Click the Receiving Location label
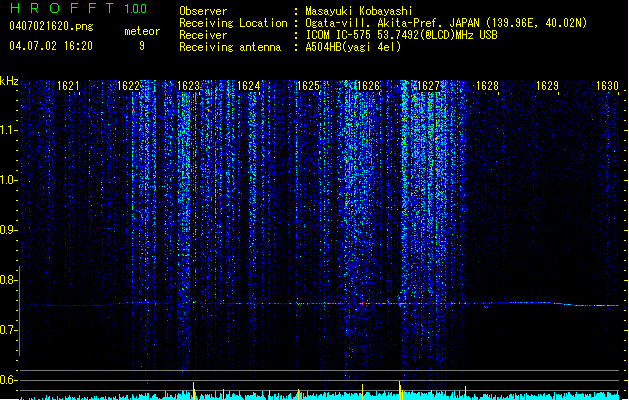The width and height of the screenshot is (629, 400). point(233,23)
